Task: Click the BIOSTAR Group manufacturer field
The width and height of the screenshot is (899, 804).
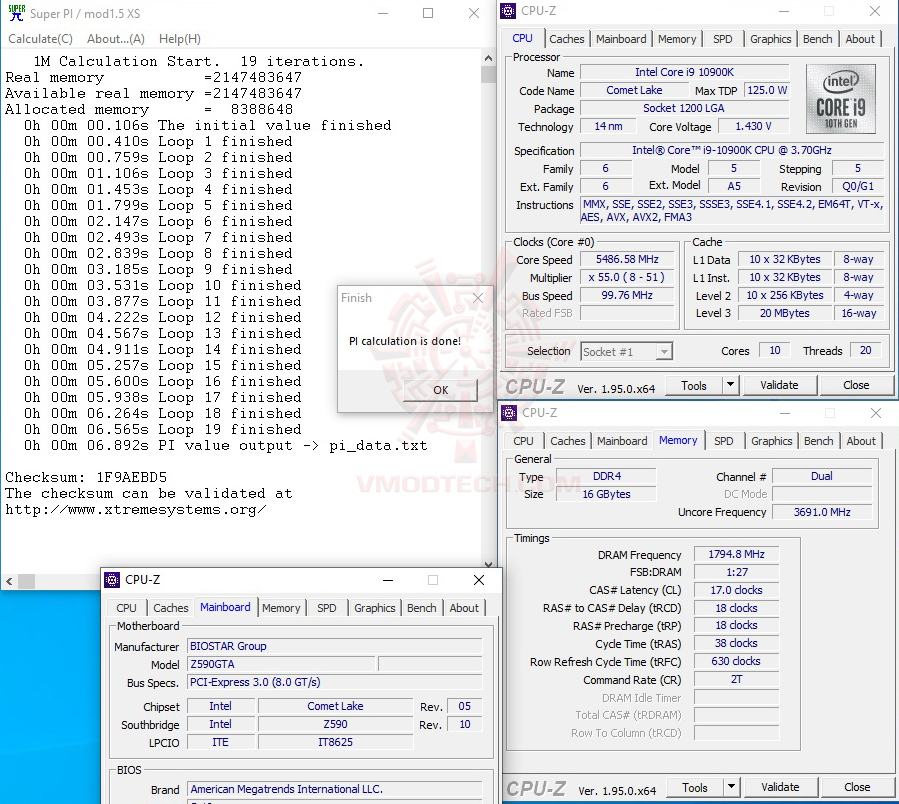Action: [x=335, y=646]
